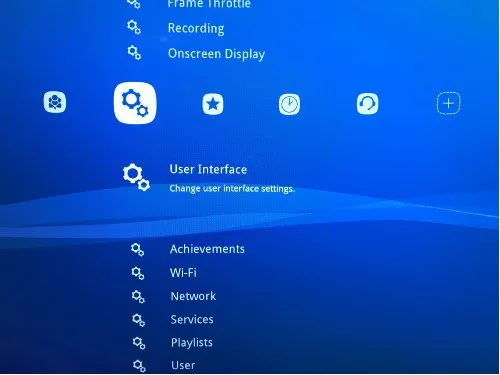Open the Network settings entry
Image resolution: width=500 pixels, height=375 pixels.
(193, 296)
